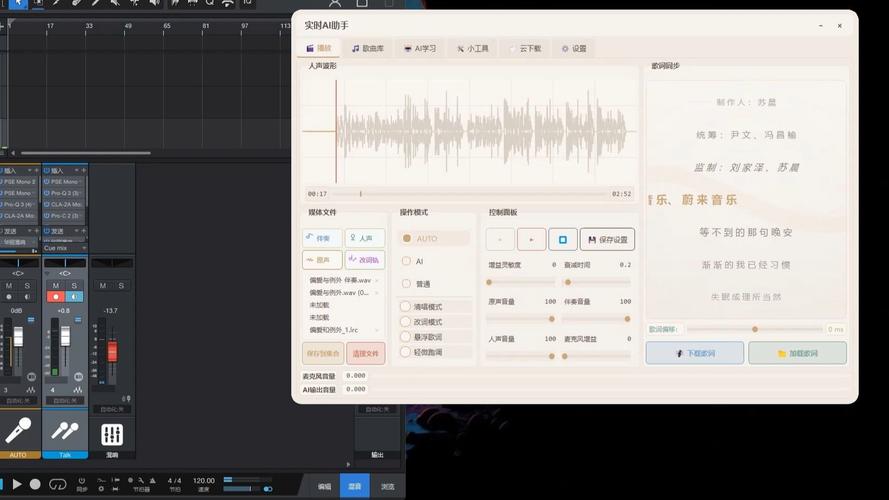This screenshot has width=889, height=500.
Task: Expand the 偏爱与例外_1.lrc file entry arrow
Action: click(x=377, y=330)
